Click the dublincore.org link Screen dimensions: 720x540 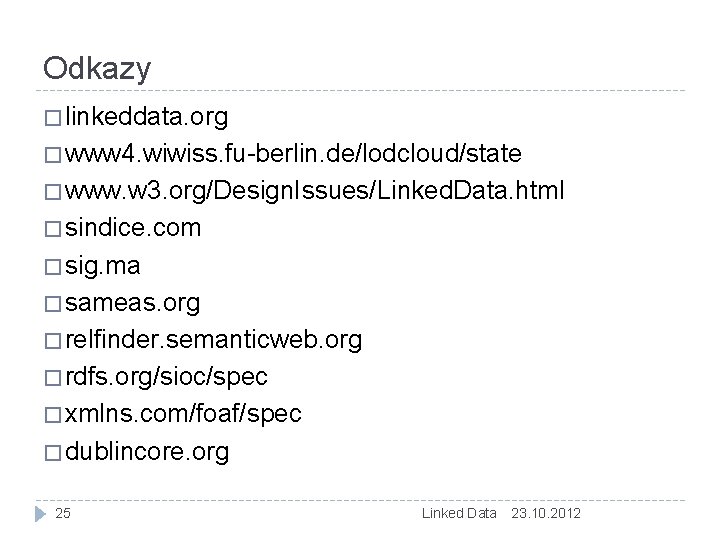tap(148, 452)
